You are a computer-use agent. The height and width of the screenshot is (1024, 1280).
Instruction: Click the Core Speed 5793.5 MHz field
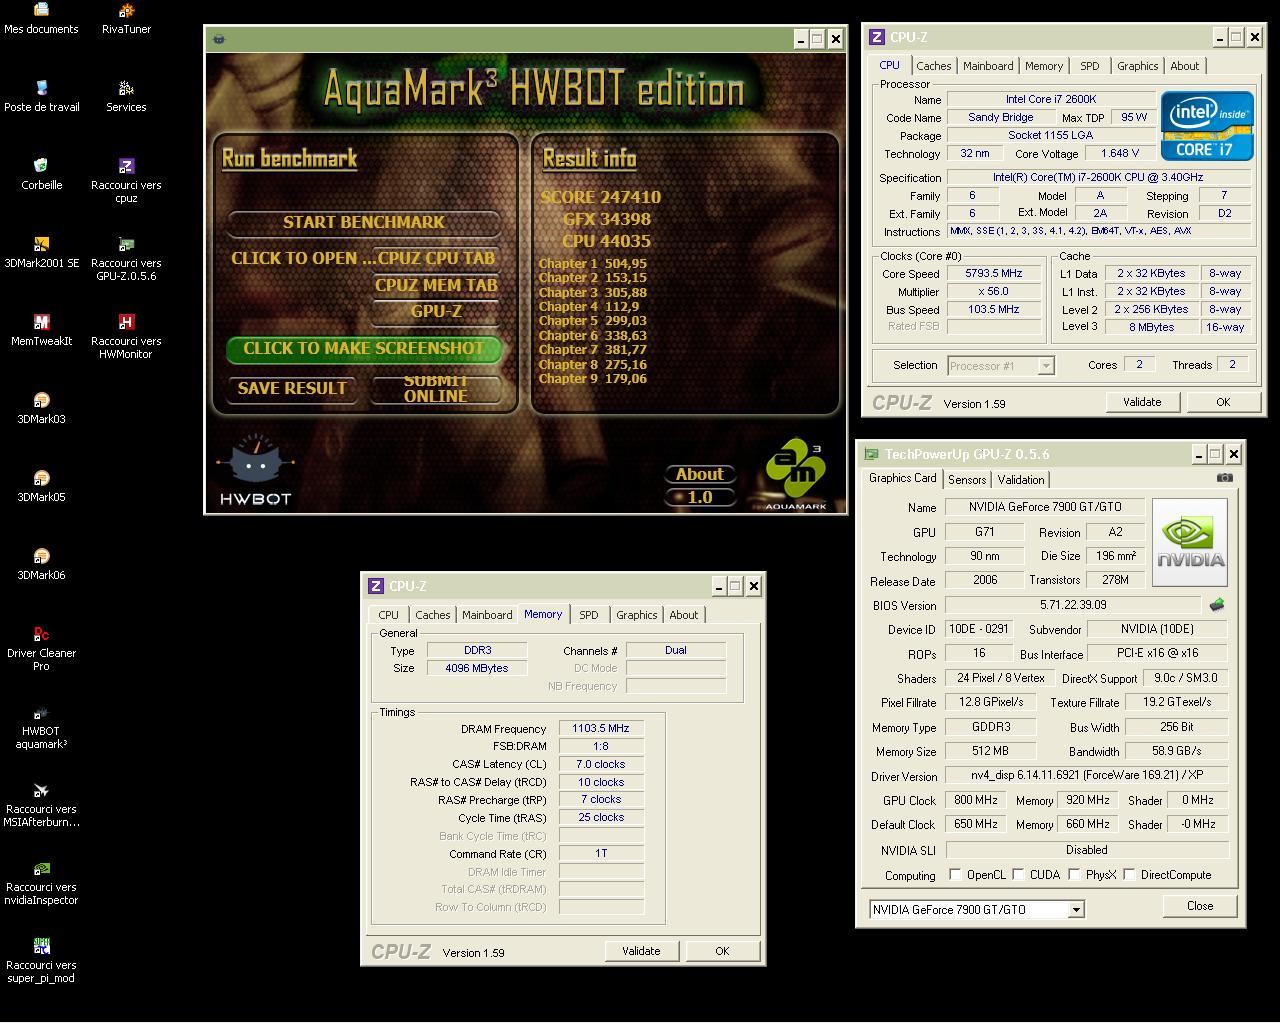pyautogui.click(x=993, y=274)
